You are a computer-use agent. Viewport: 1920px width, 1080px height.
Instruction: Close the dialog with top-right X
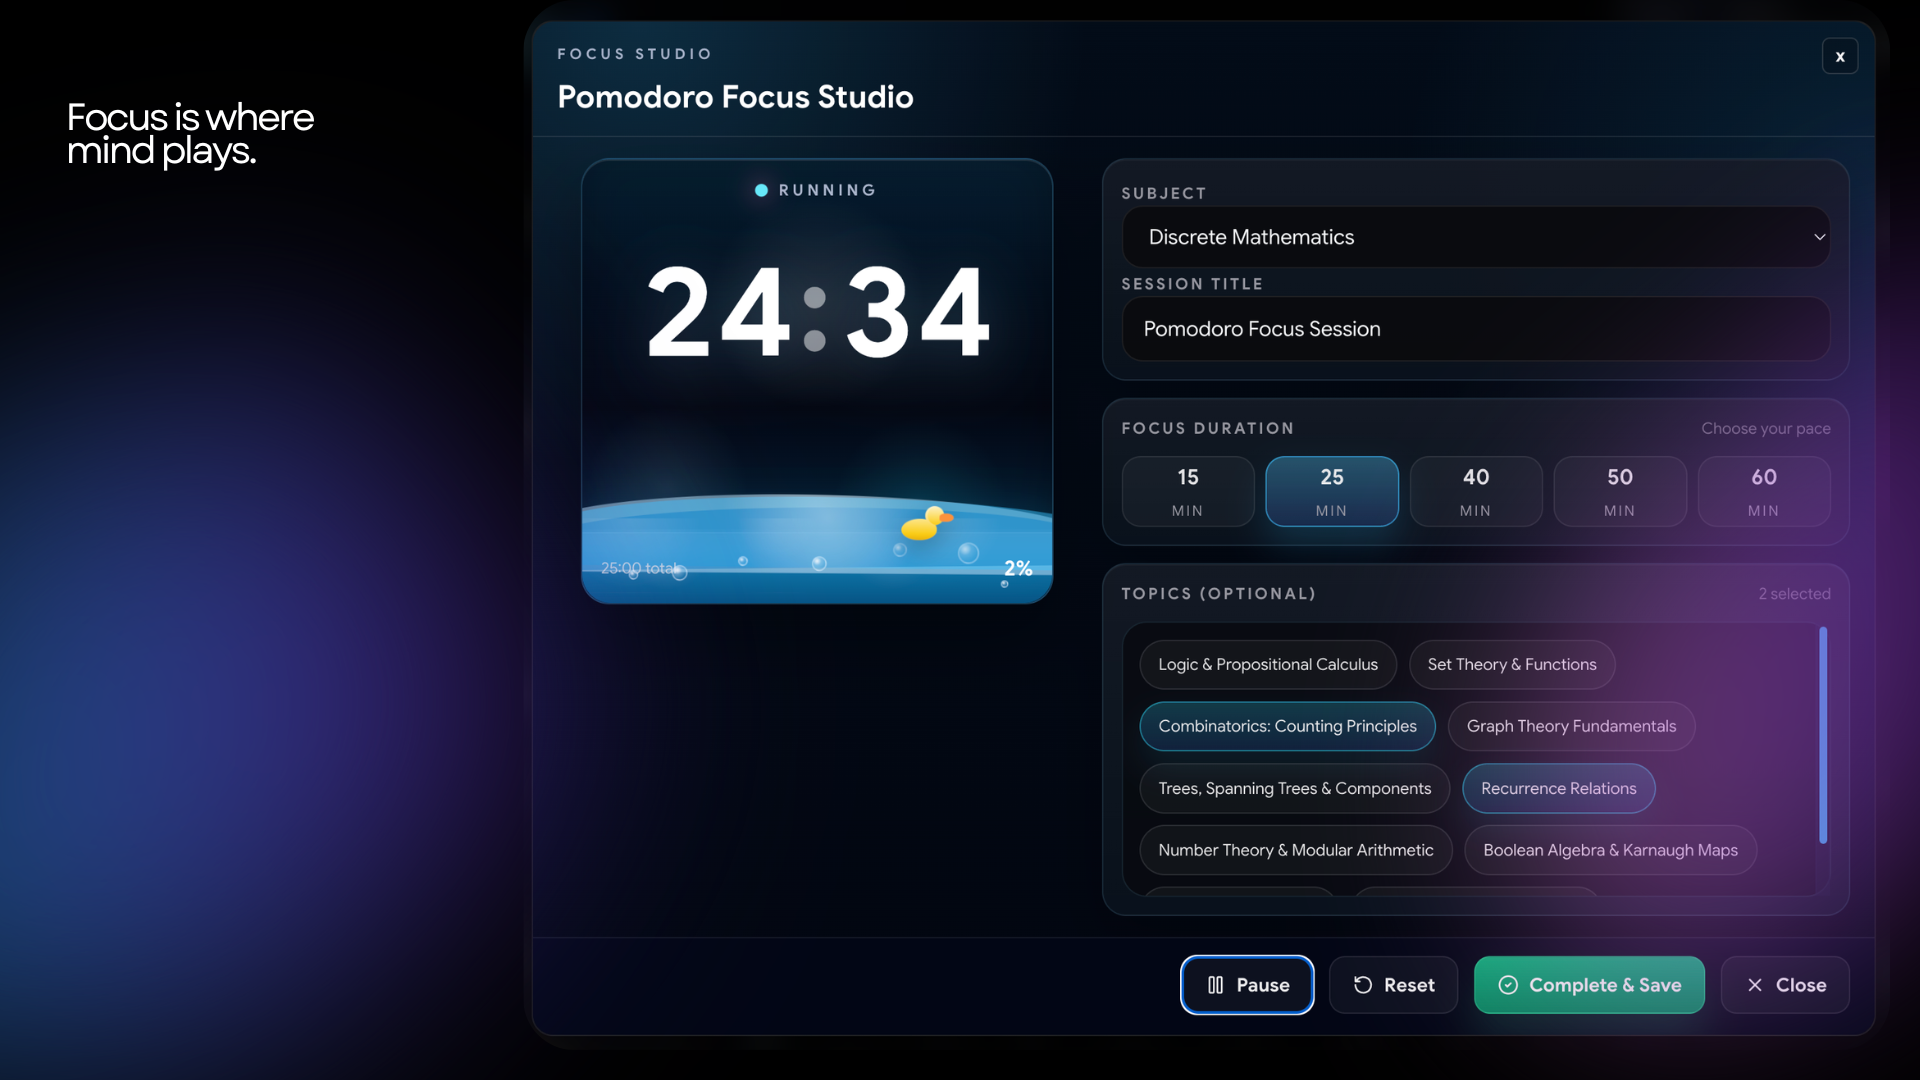1839,57
